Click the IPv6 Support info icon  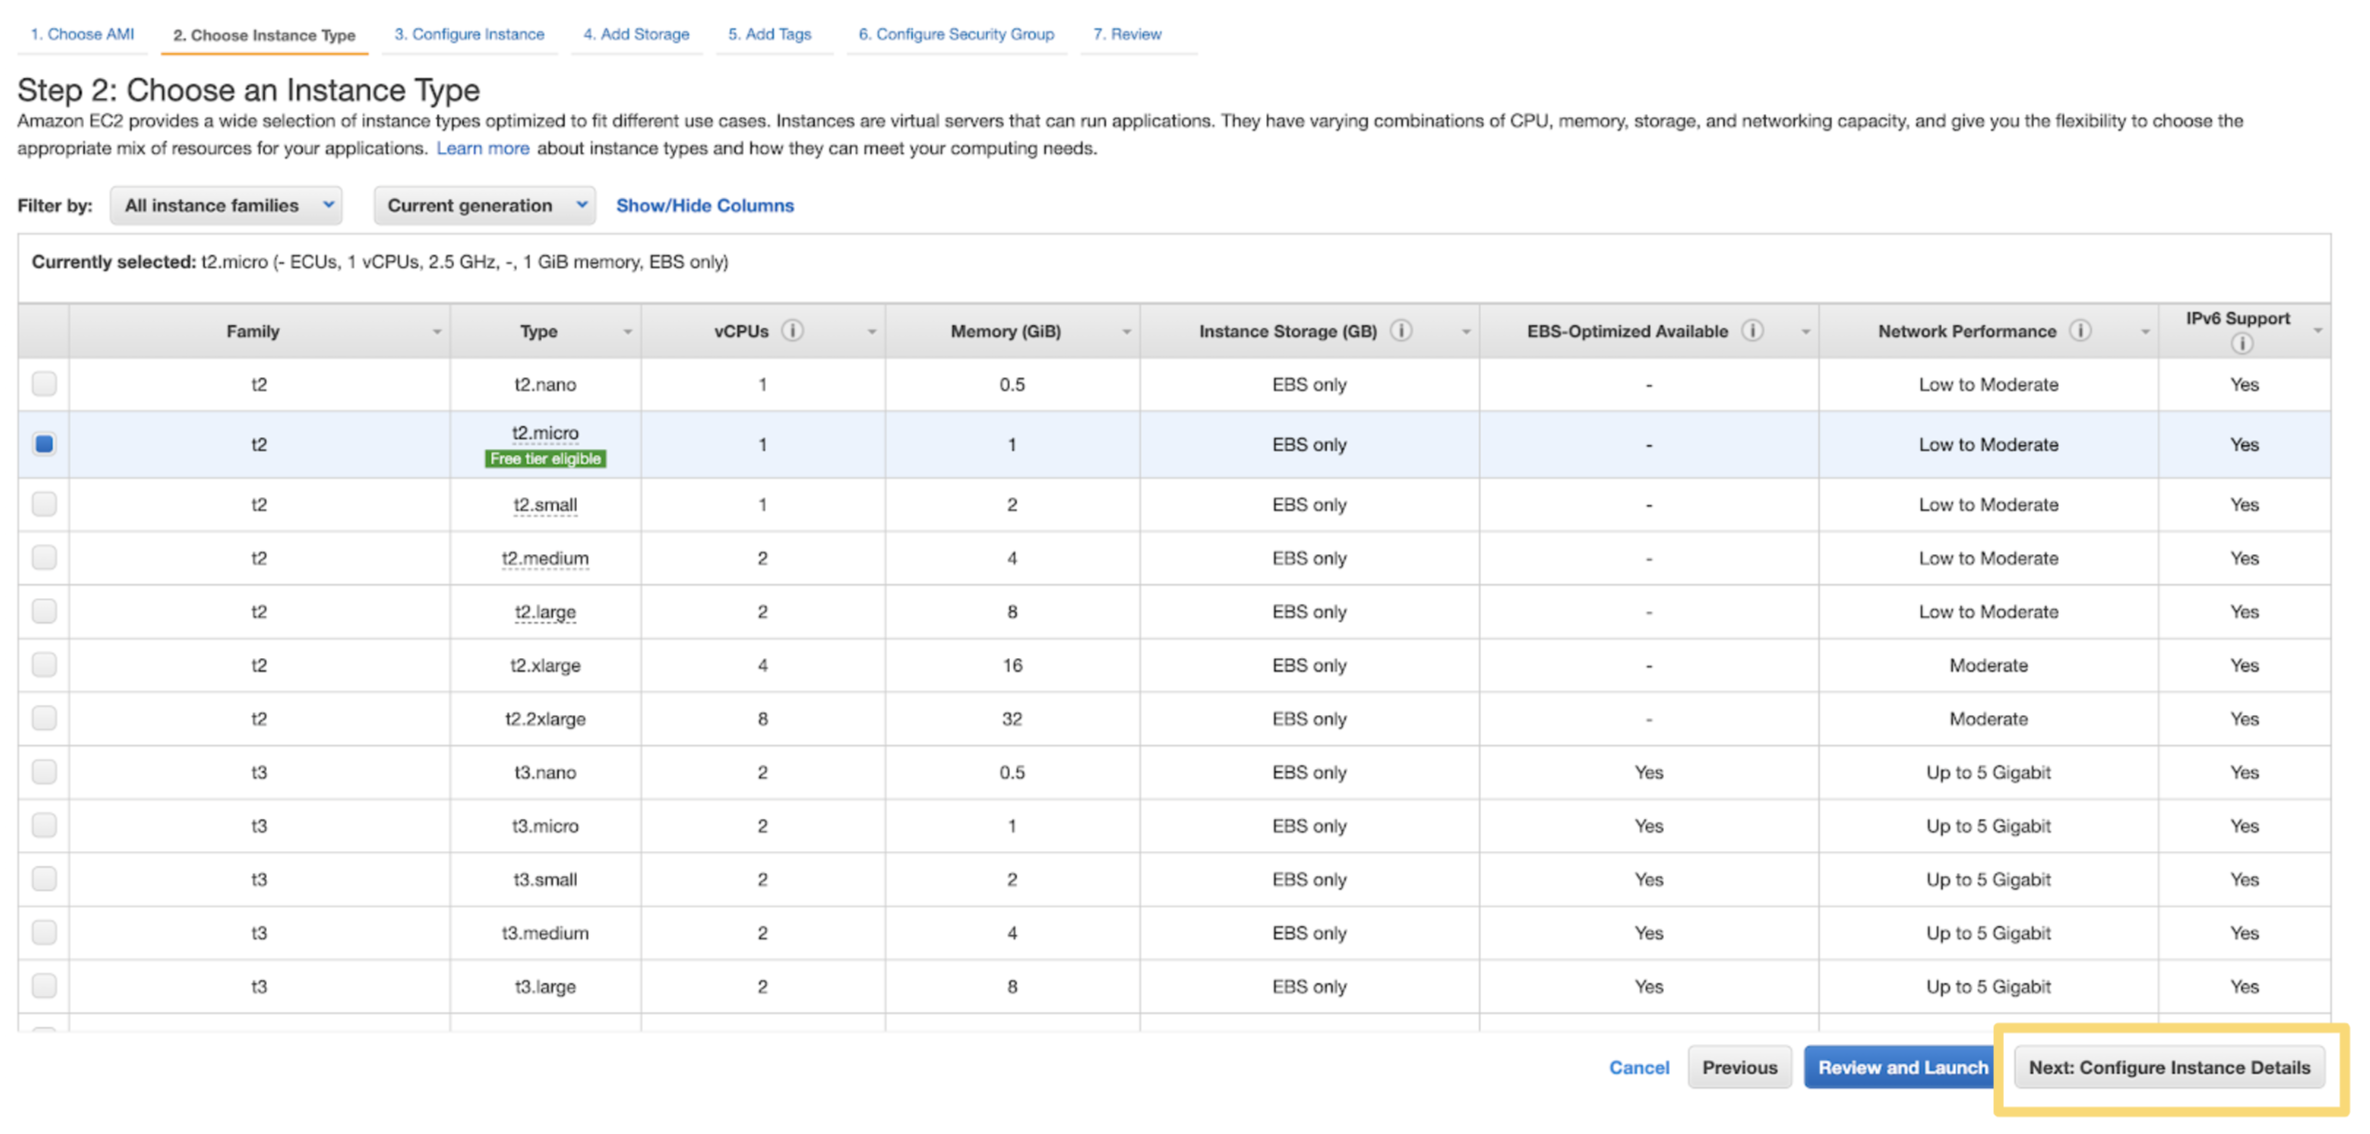[2242, 344]
